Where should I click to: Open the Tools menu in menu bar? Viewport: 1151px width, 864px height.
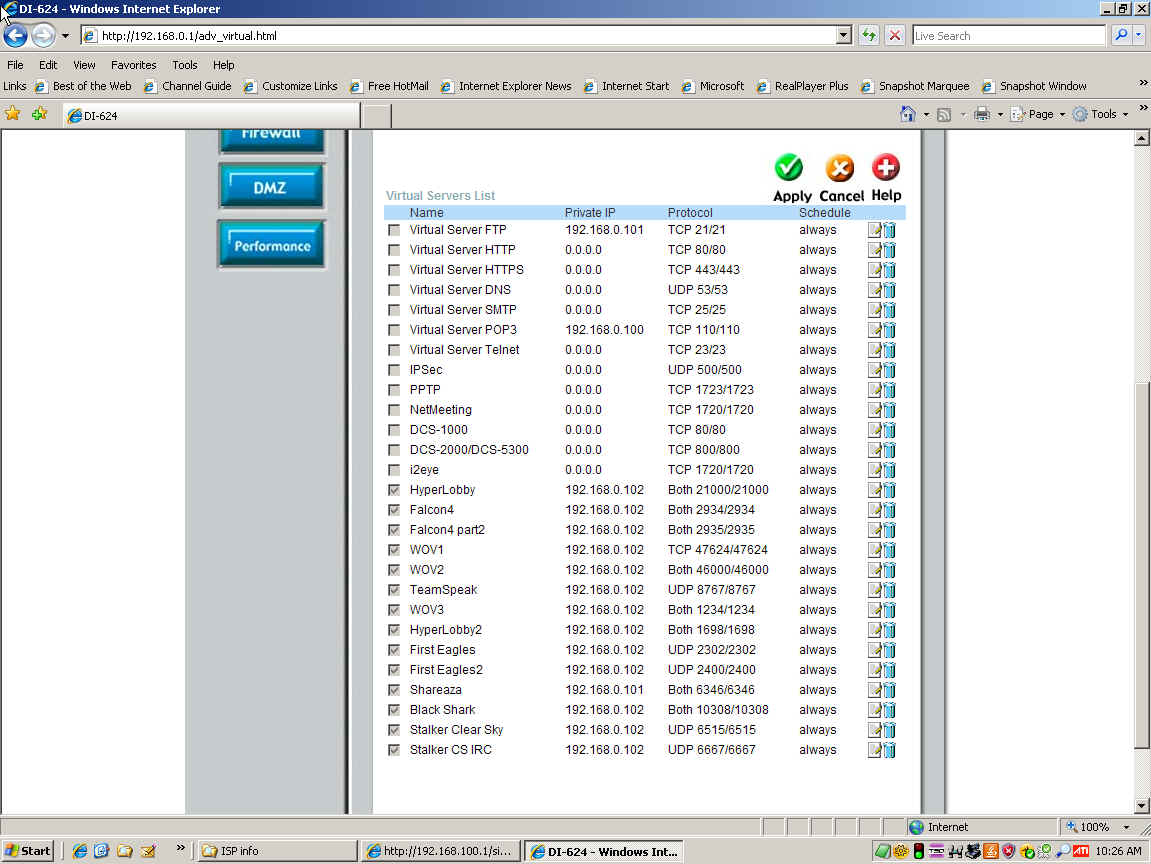click(x=184, y=65)
